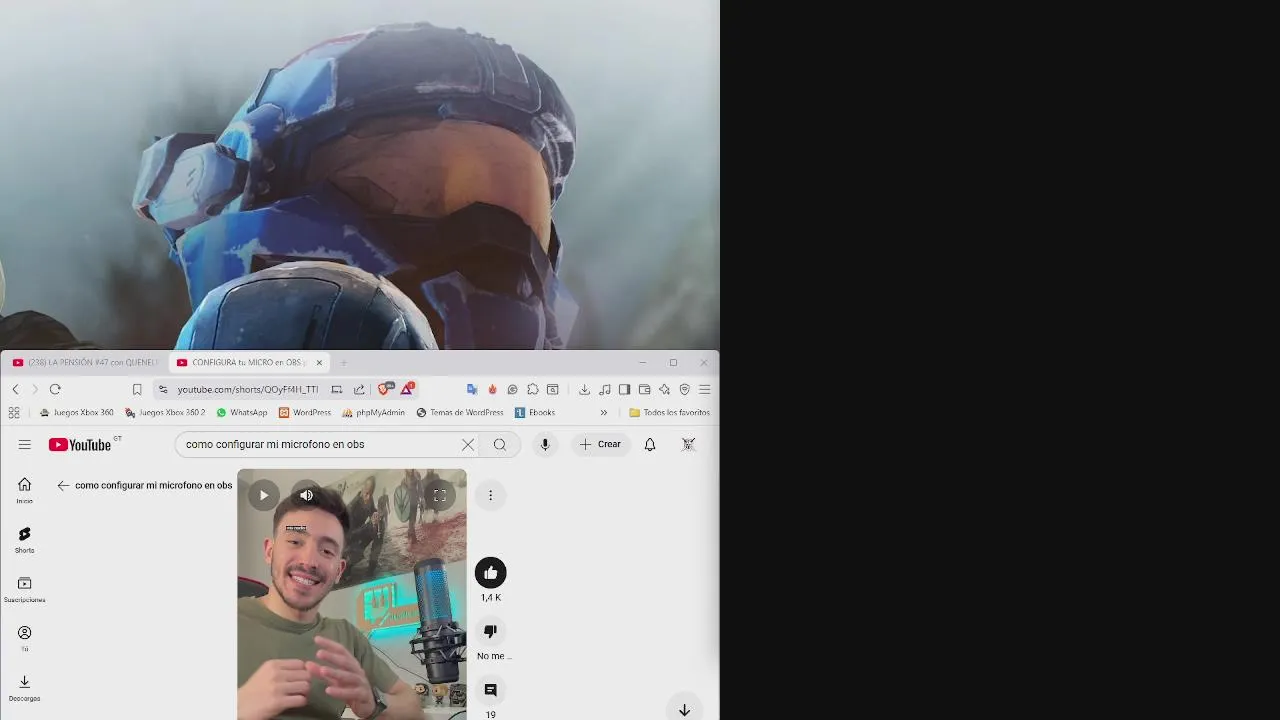Reload the current YouTube page

pyautogui.click(x=55, y=389)
